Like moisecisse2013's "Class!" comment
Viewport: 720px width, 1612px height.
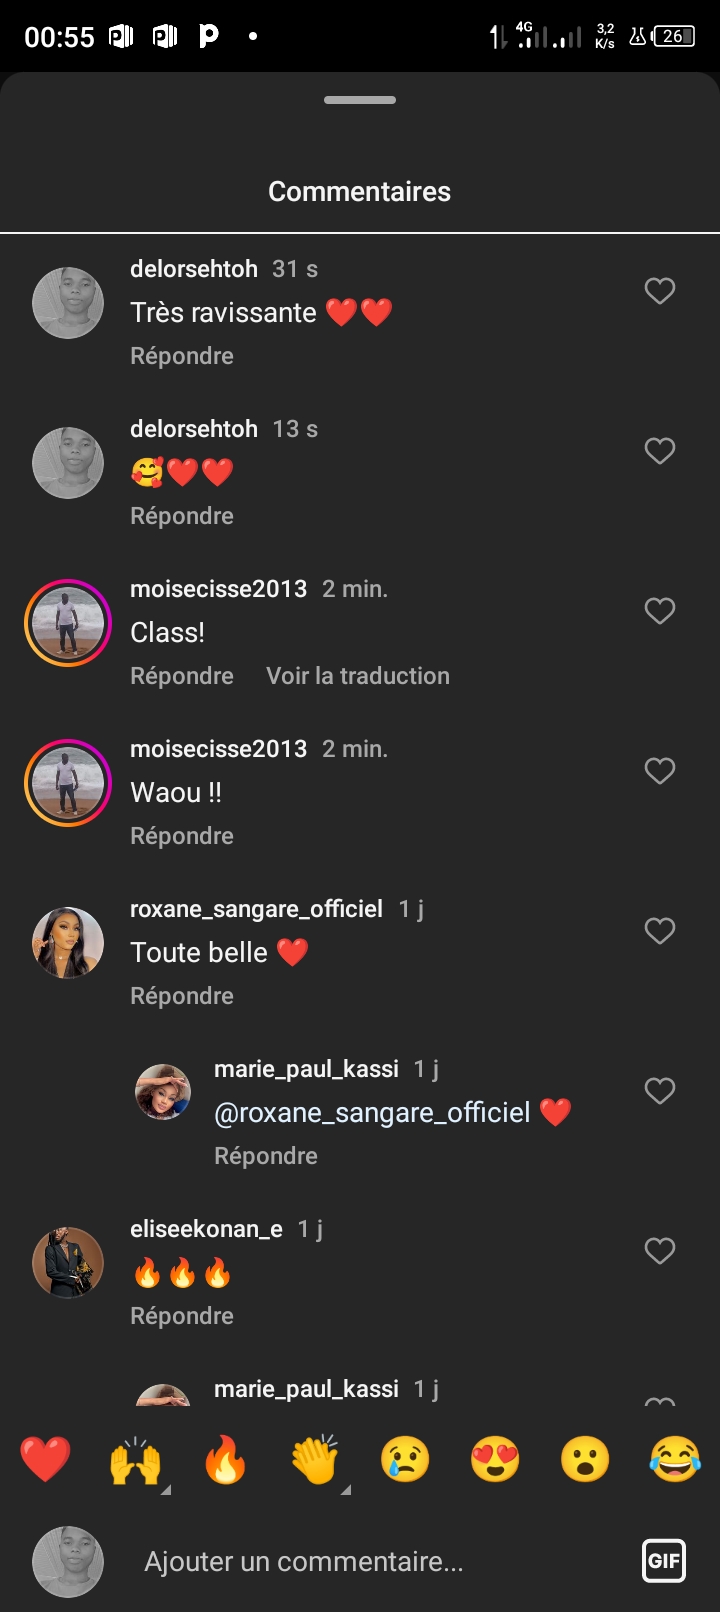pyautogui.click(x=660, y=611)
